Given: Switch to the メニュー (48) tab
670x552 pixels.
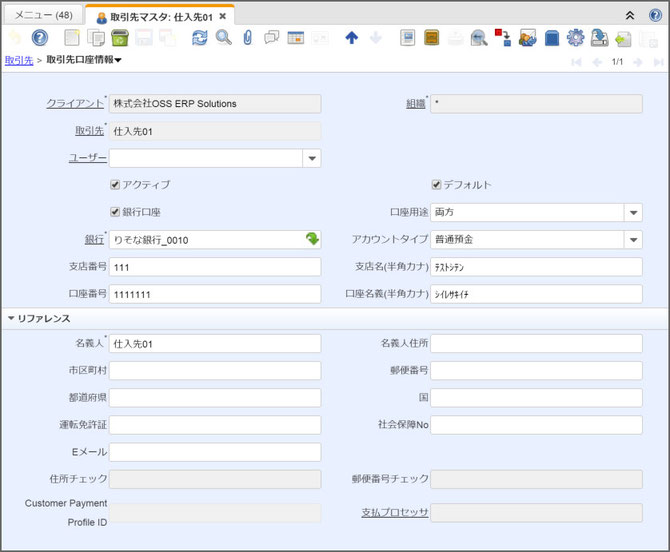Looking at the screenshot, I should [x=44, y=15].
